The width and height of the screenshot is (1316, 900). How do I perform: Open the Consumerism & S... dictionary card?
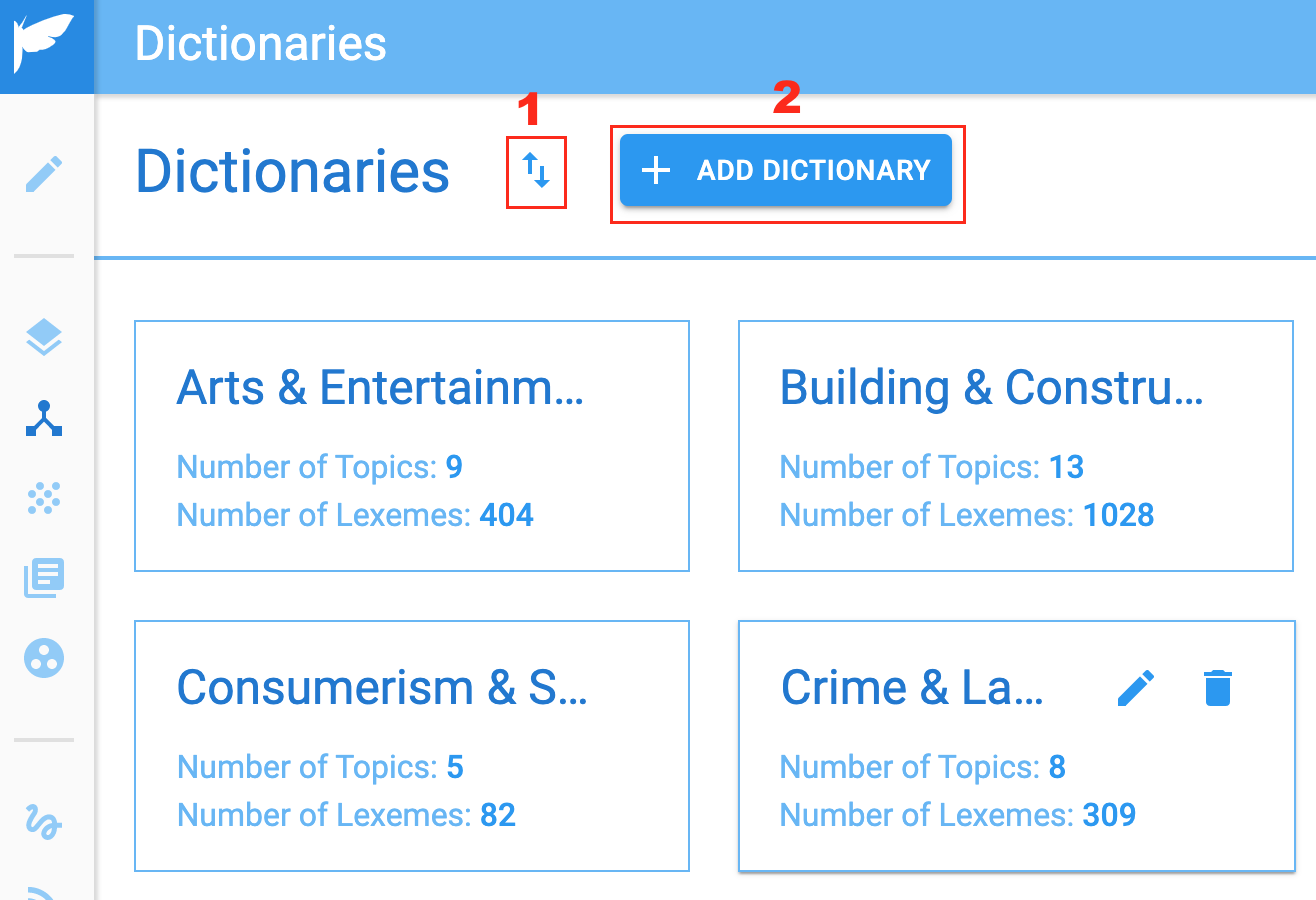[412, 746]
